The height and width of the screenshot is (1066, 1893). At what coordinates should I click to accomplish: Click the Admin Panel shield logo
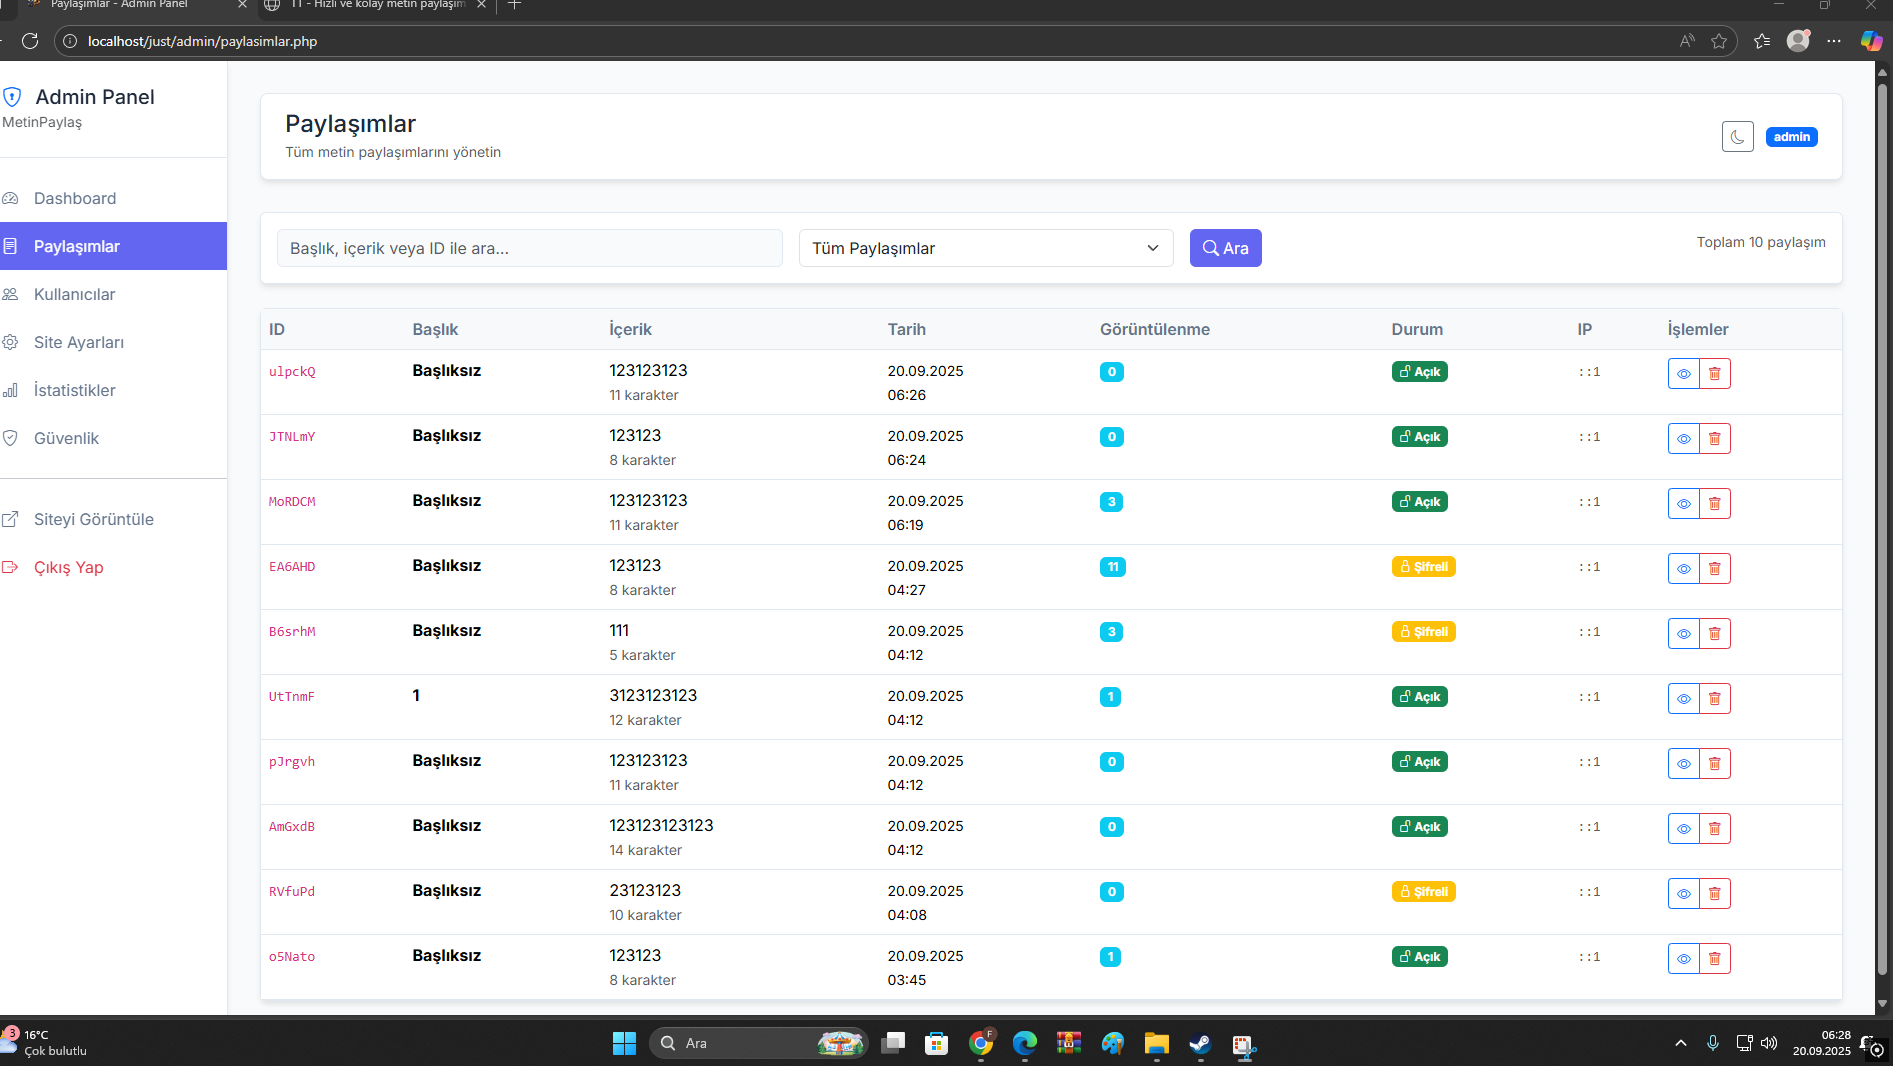pos(13,97)
